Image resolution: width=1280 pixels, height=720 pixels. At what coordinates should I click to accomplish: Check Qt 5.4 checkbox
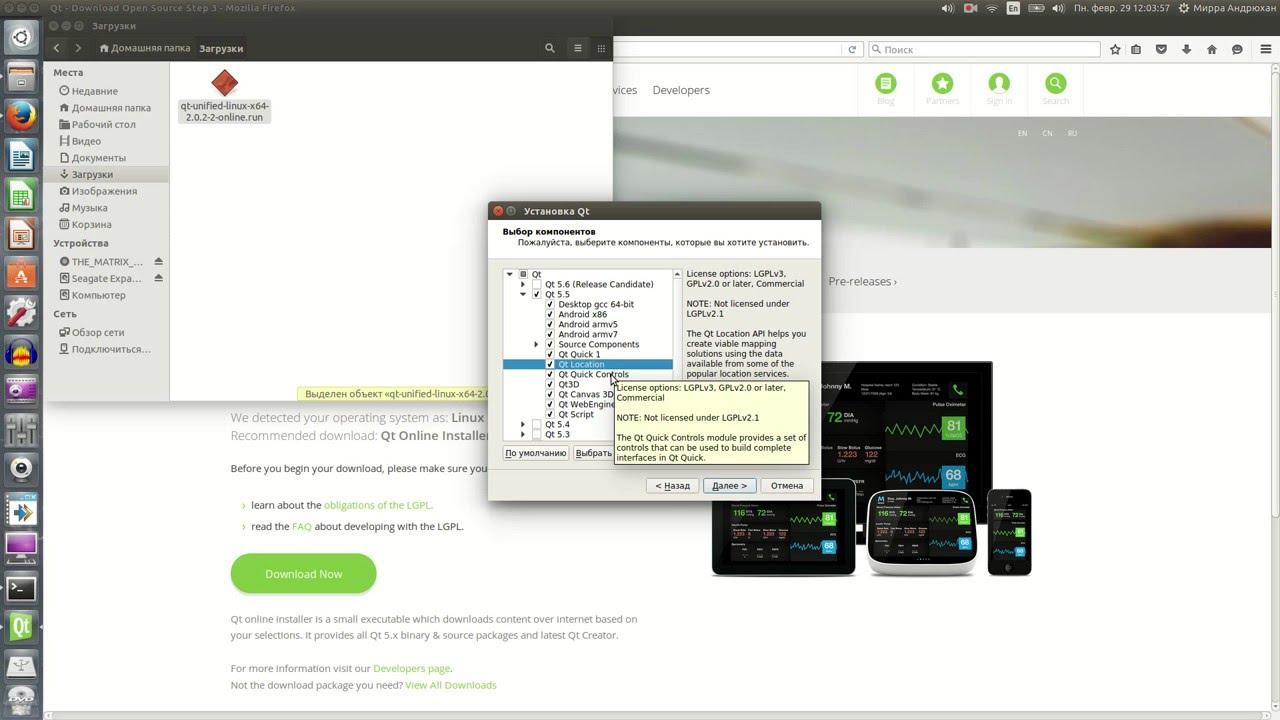pos(537,424)
